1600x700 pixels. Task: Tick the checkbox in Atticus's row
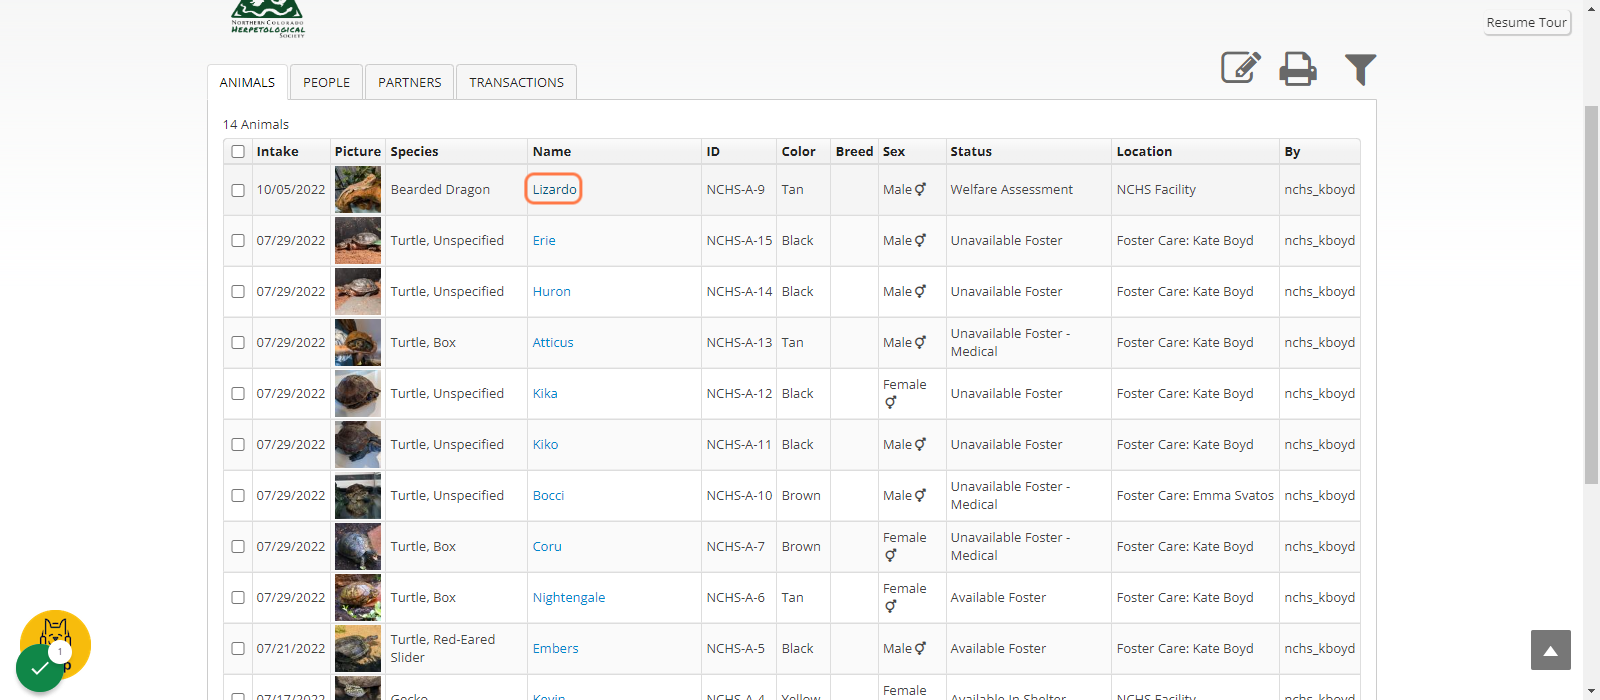coord(238,343)
